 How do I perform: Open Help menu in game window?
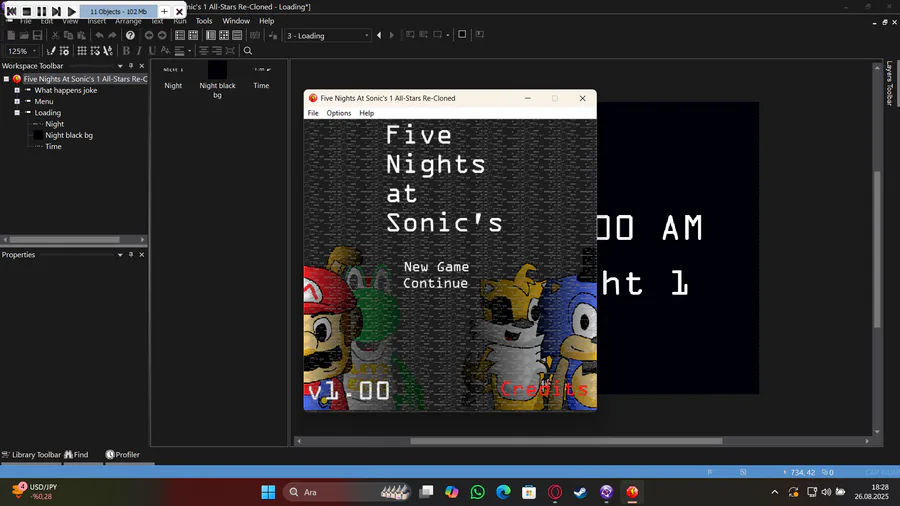366,113
